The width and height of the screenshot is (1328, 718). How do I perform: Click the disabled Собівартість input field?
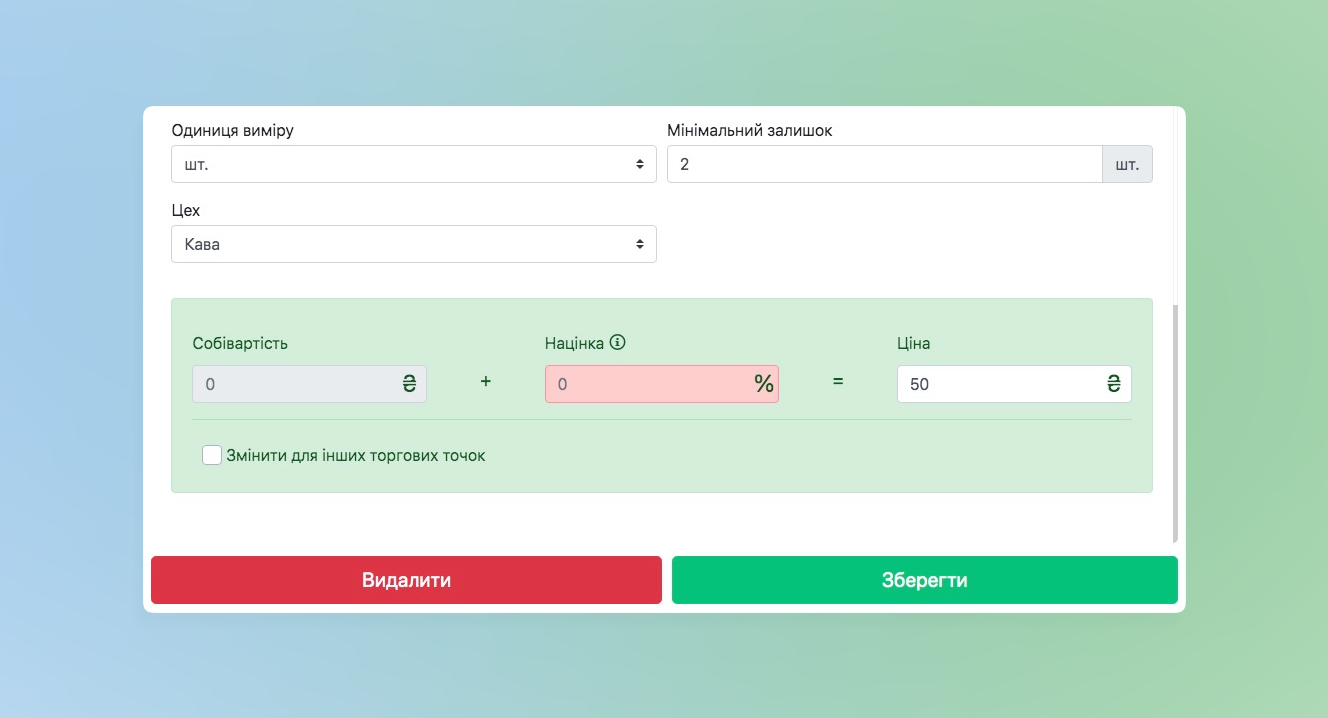[294, 384]
